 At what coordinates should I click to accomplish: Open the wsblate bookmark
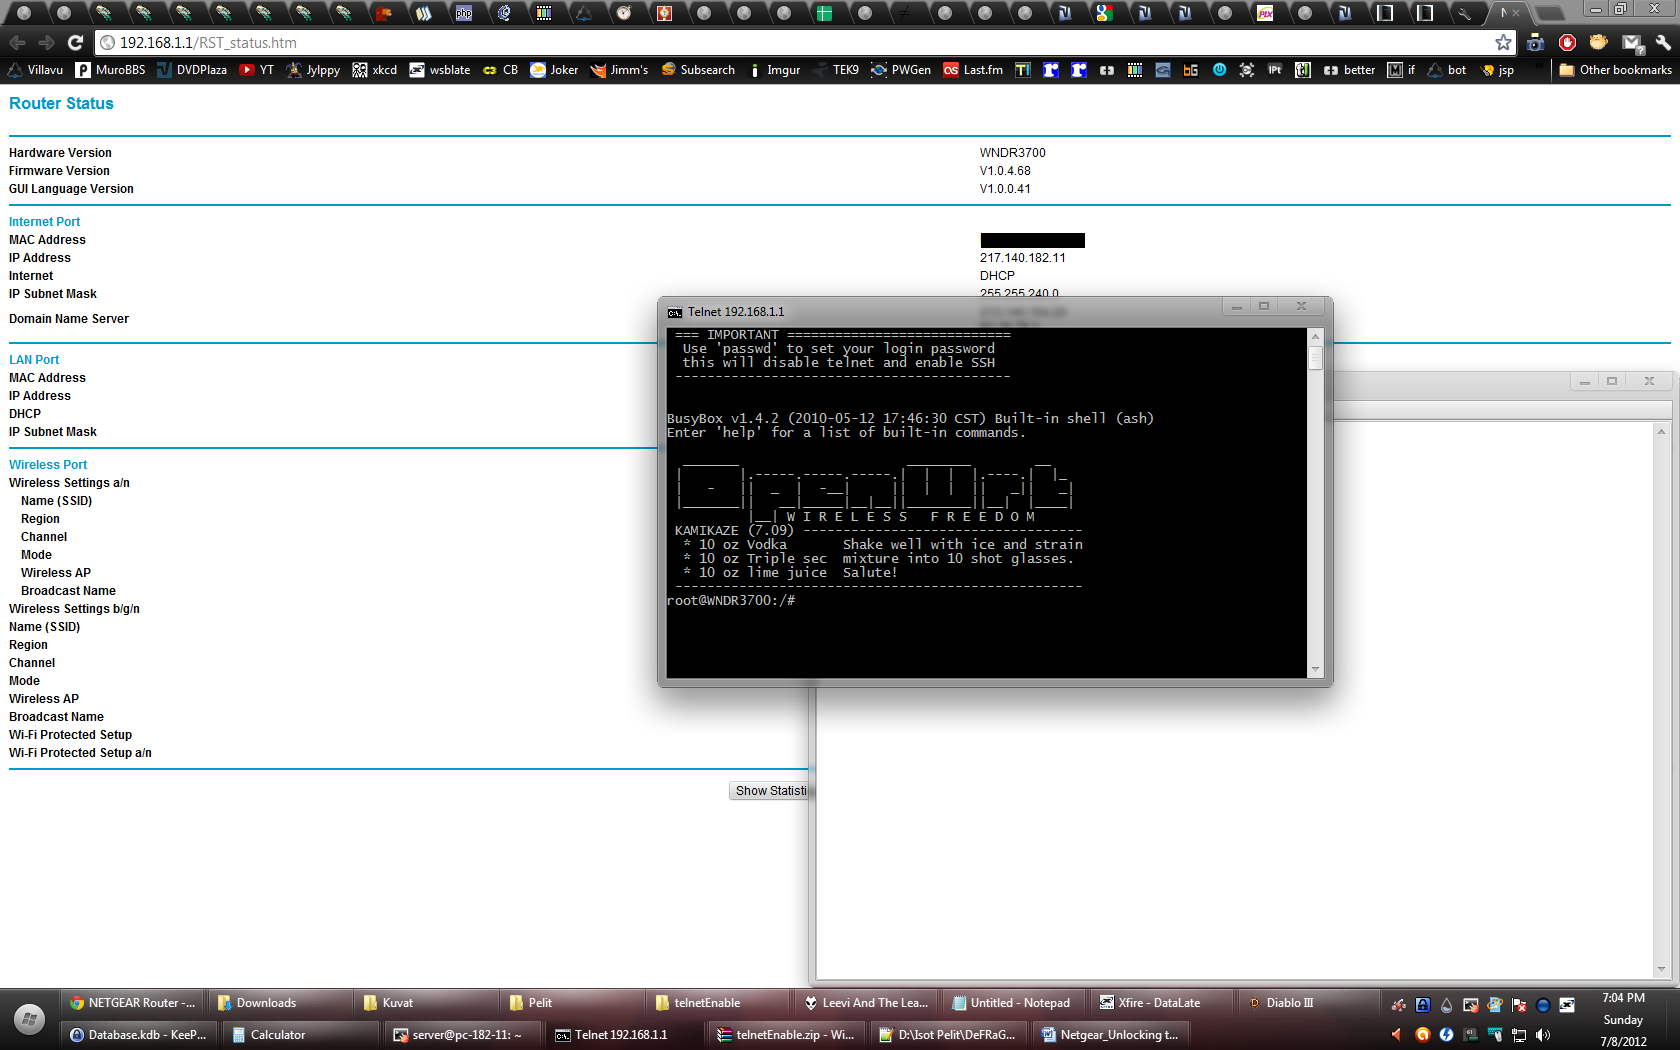(439, 70)
